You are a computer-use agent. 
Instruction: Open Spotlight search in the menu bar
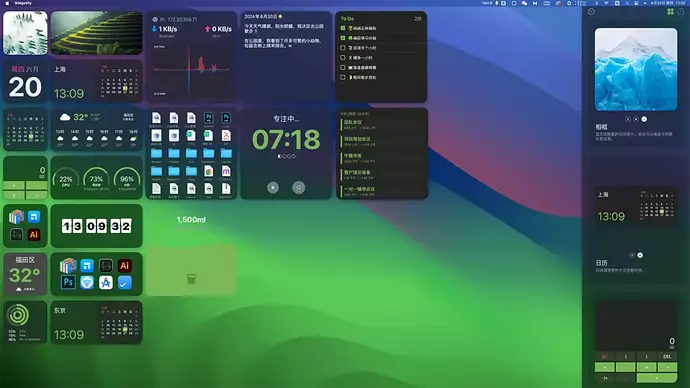pos(627,3)
